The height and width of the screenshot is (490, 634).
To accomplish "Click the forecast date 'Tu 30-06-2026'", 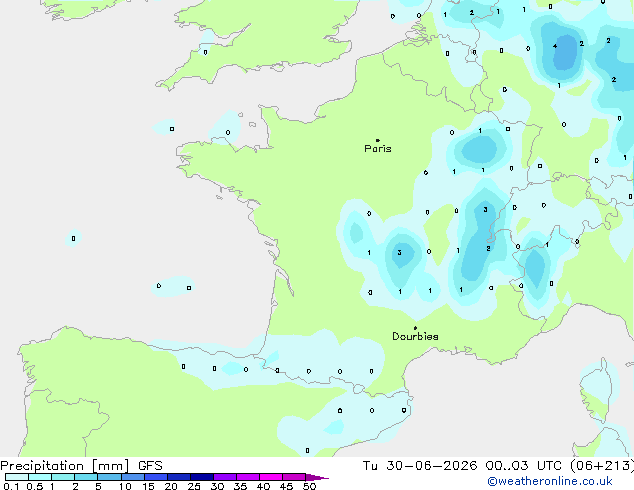I will [x=420, y=466].
